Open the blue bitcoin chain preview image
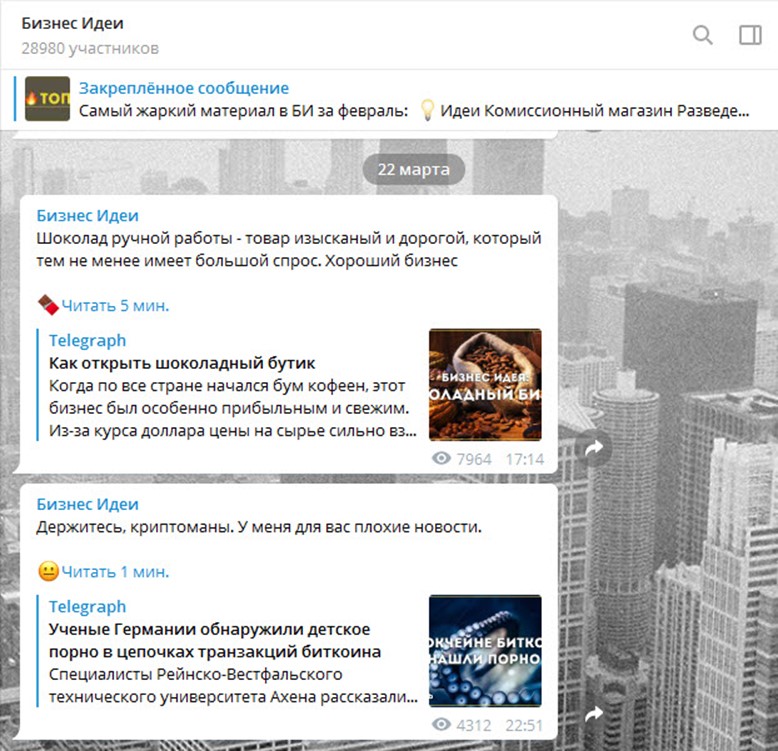Screen dimensions: 778x751 tap(485, 650)
